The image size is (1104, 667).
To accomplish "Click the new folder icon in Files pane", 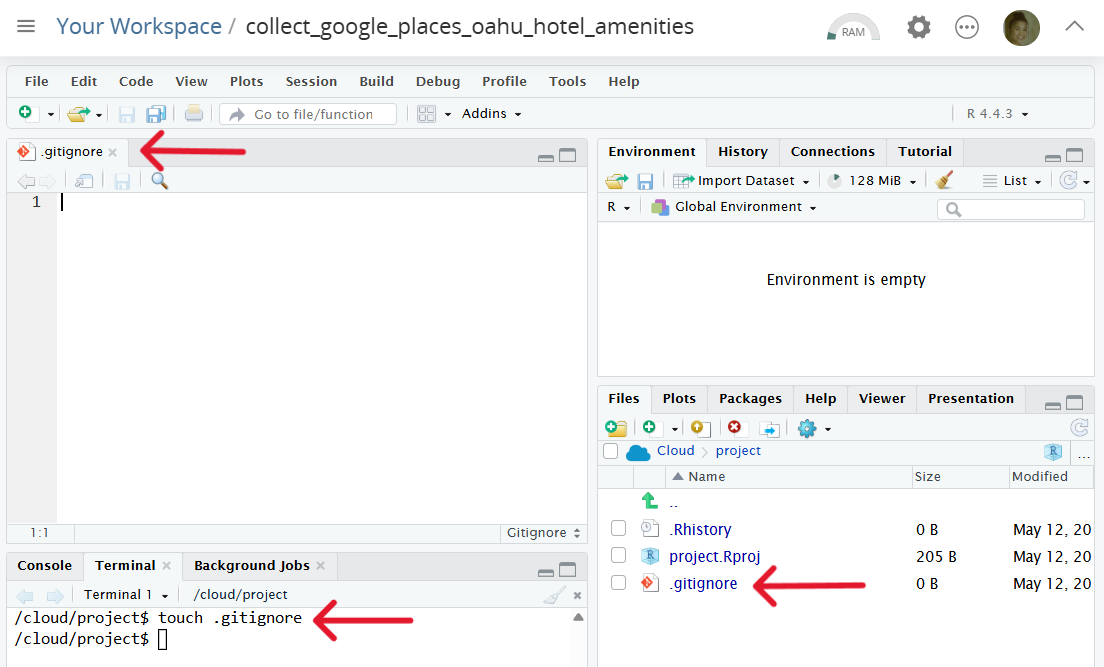I will (616, 428).
